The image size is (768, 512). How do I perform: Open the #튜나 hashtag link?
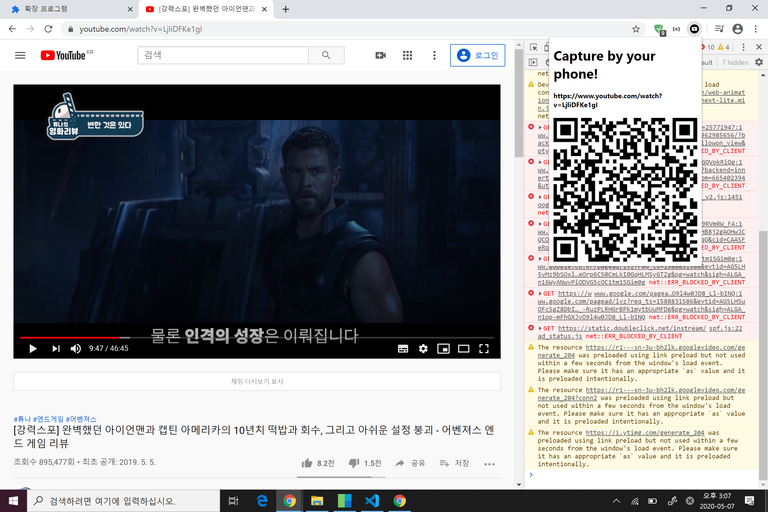[22, 419]
